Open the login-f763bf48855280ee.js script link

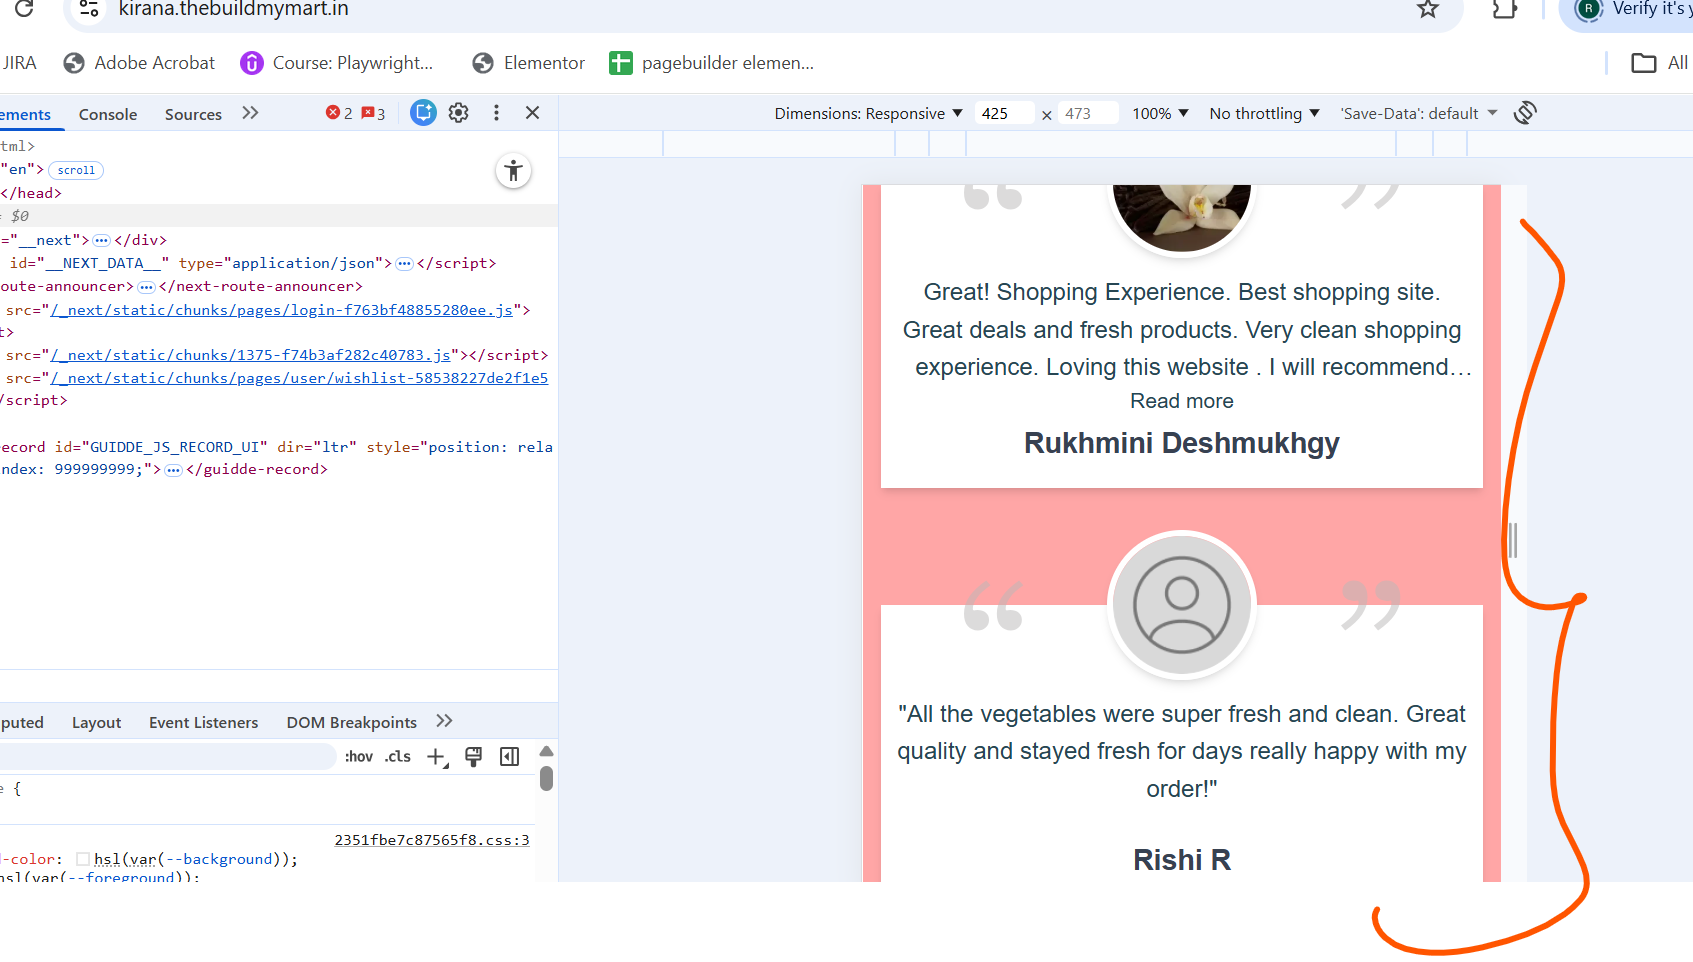click(x=282, y=310)
